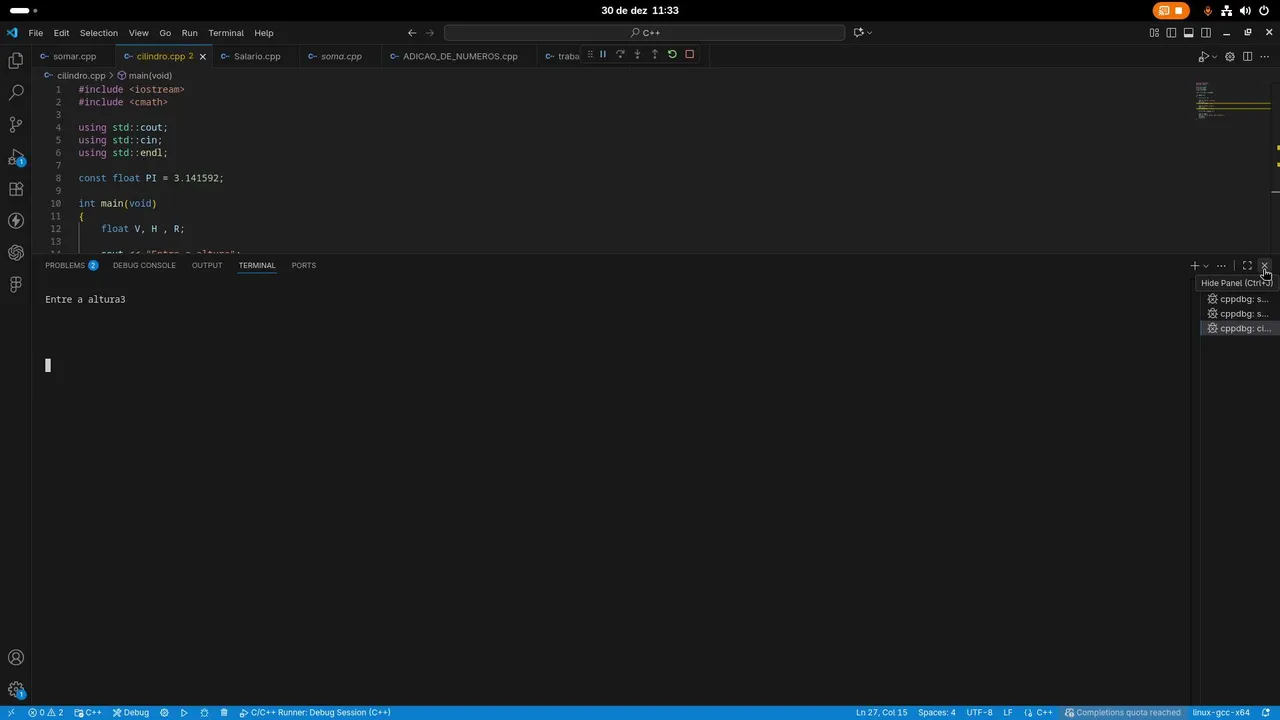Open the Source Control view

tap(16, 125)
